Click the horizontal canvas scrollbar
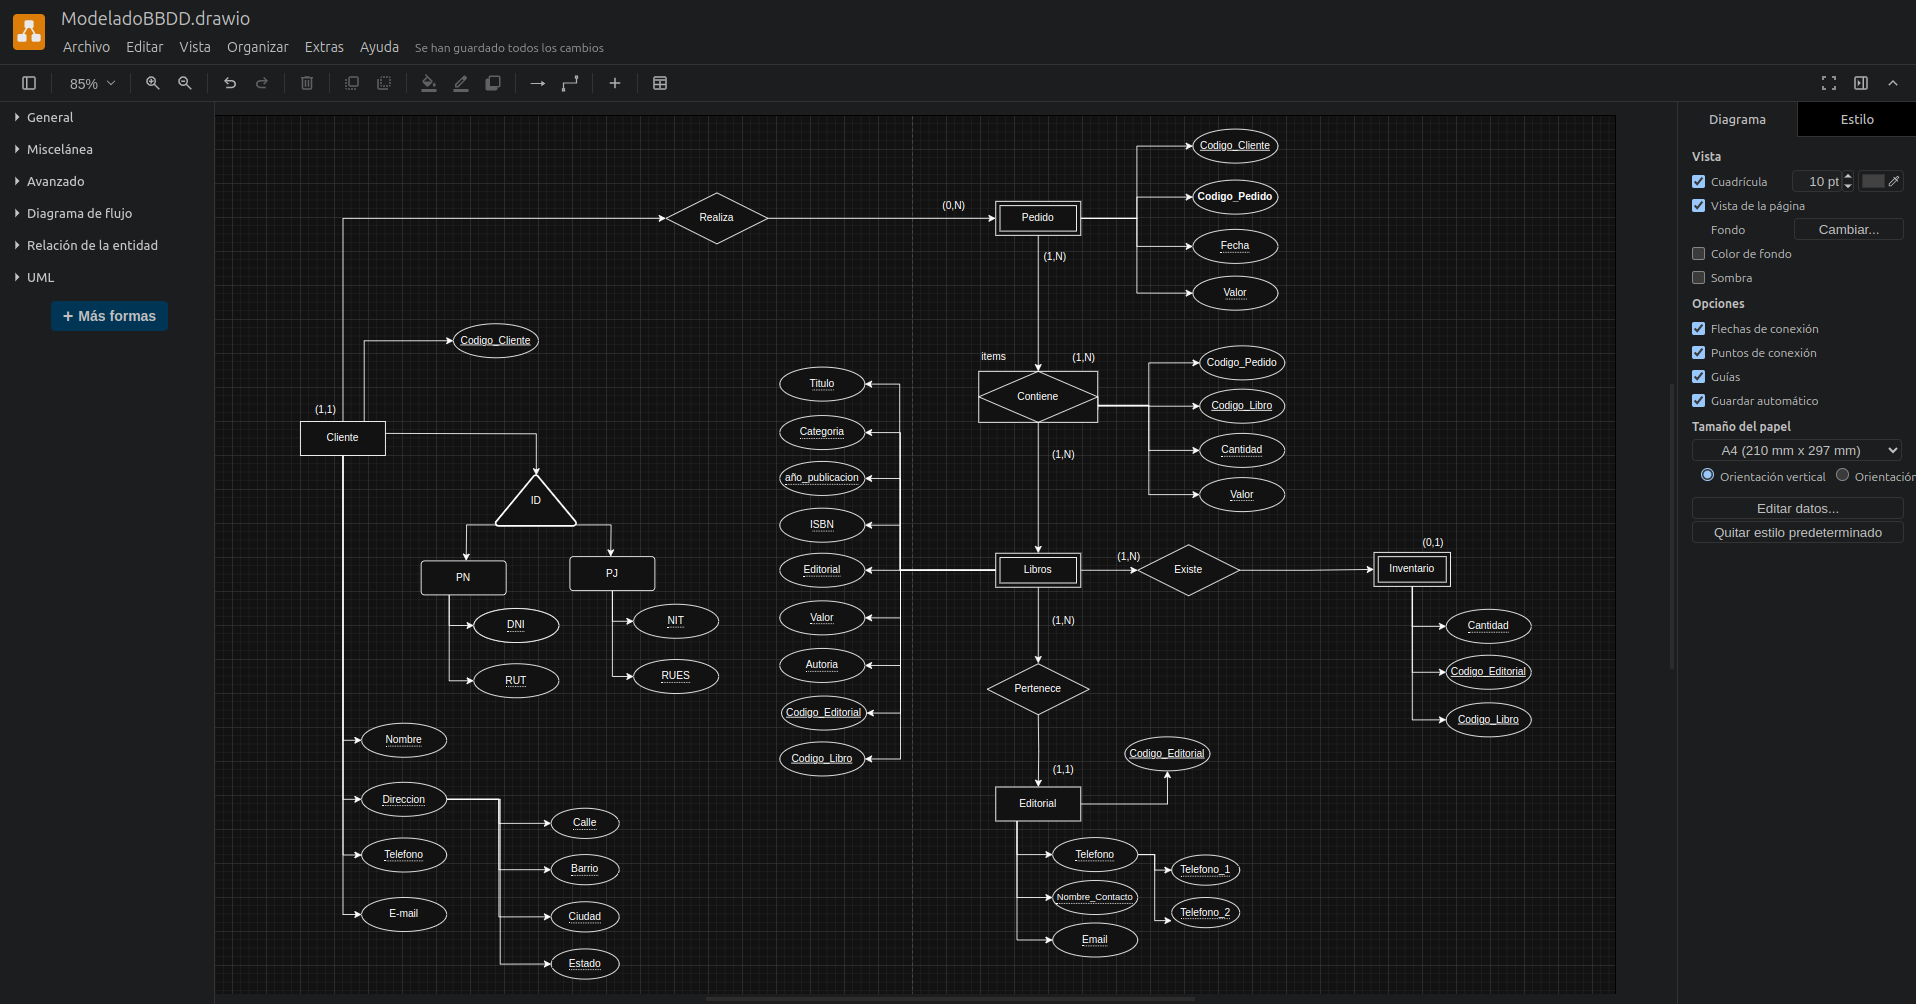The width and height of the screenshot is (1916, 1004). click(x=950, y=998)
